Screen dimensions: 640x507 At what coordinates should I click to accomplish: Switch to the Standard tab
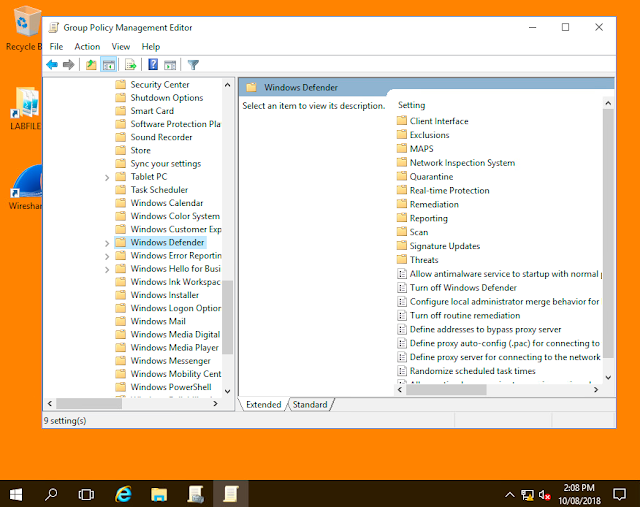click(310, 404)
